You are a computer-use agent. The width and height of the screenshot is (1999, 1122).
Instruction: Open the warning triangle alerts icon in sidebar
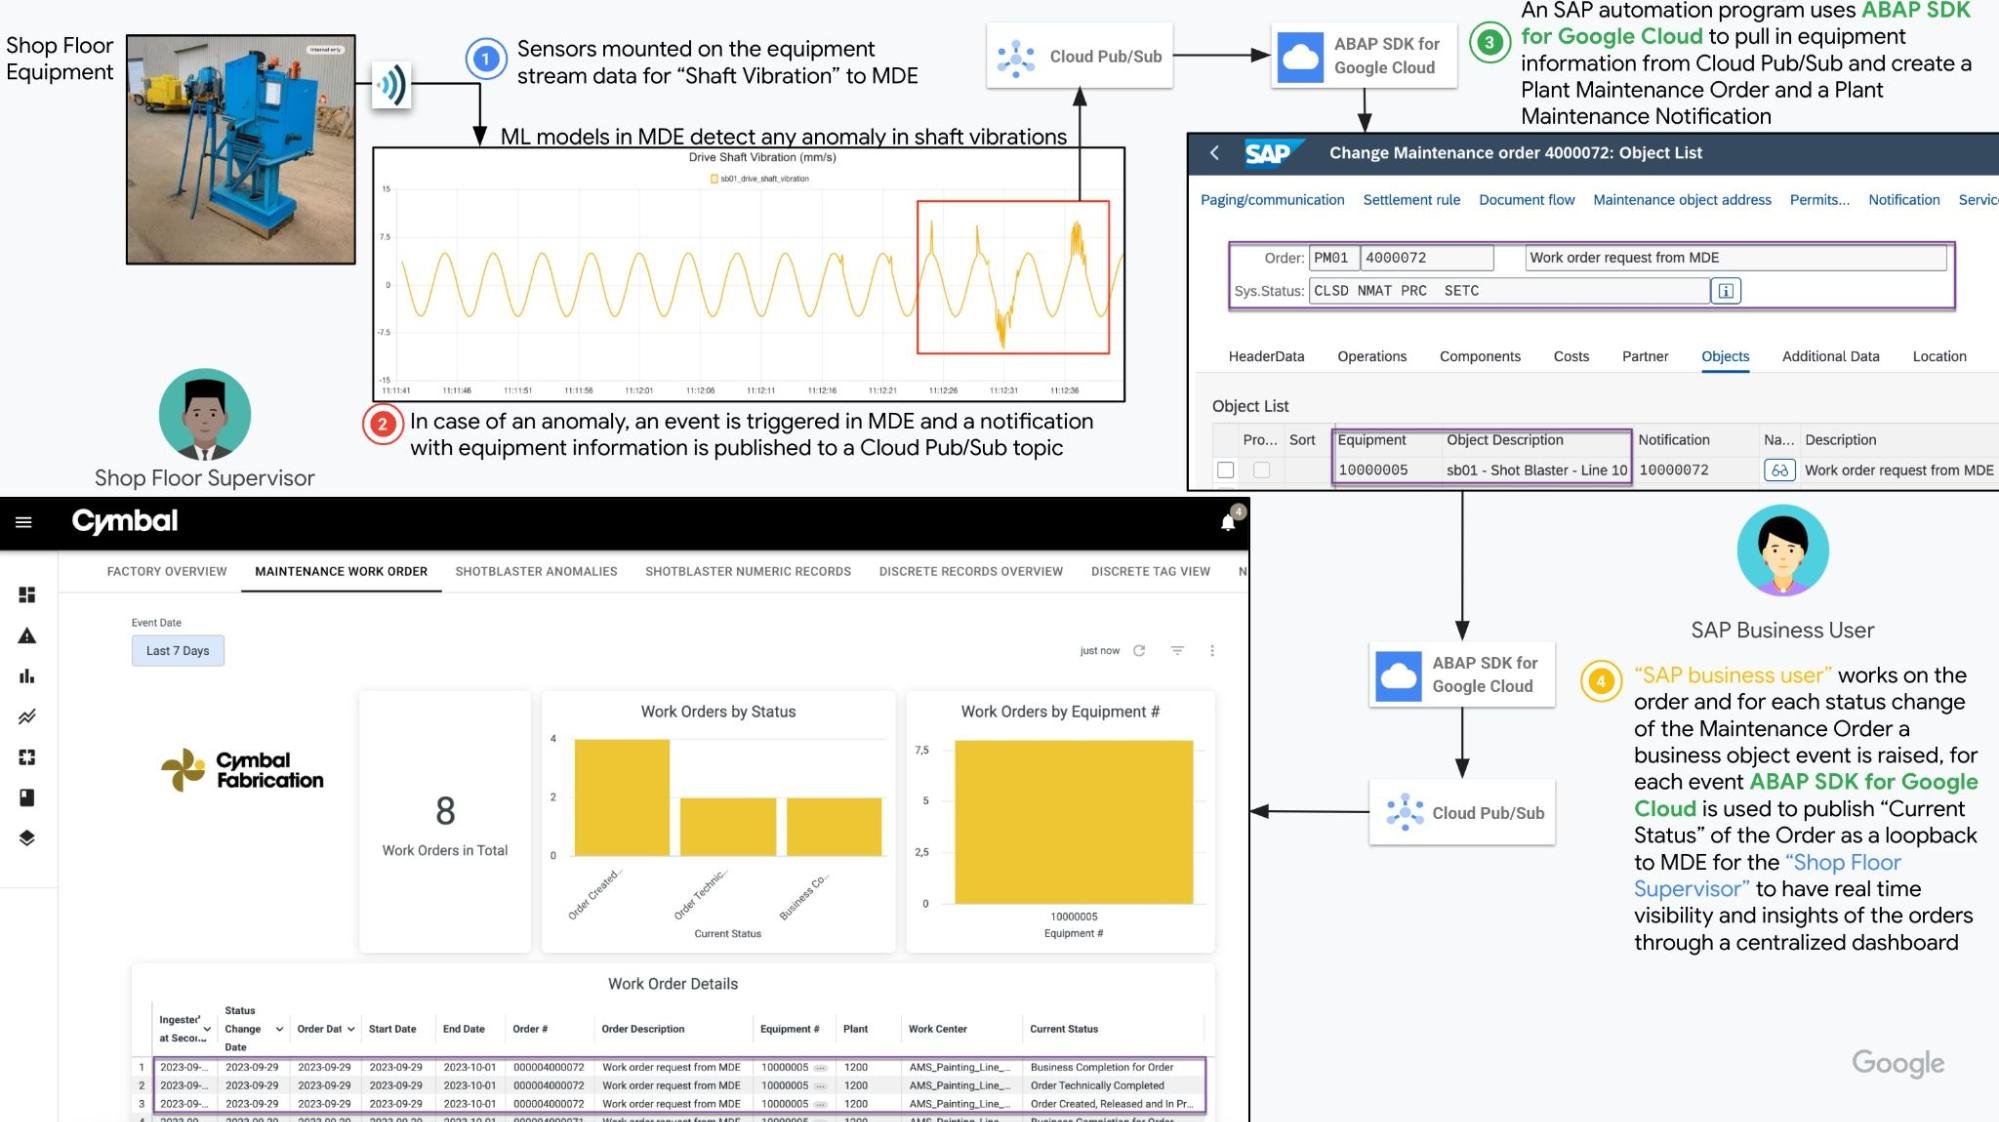pyautogui.click(x=27, y=636)
